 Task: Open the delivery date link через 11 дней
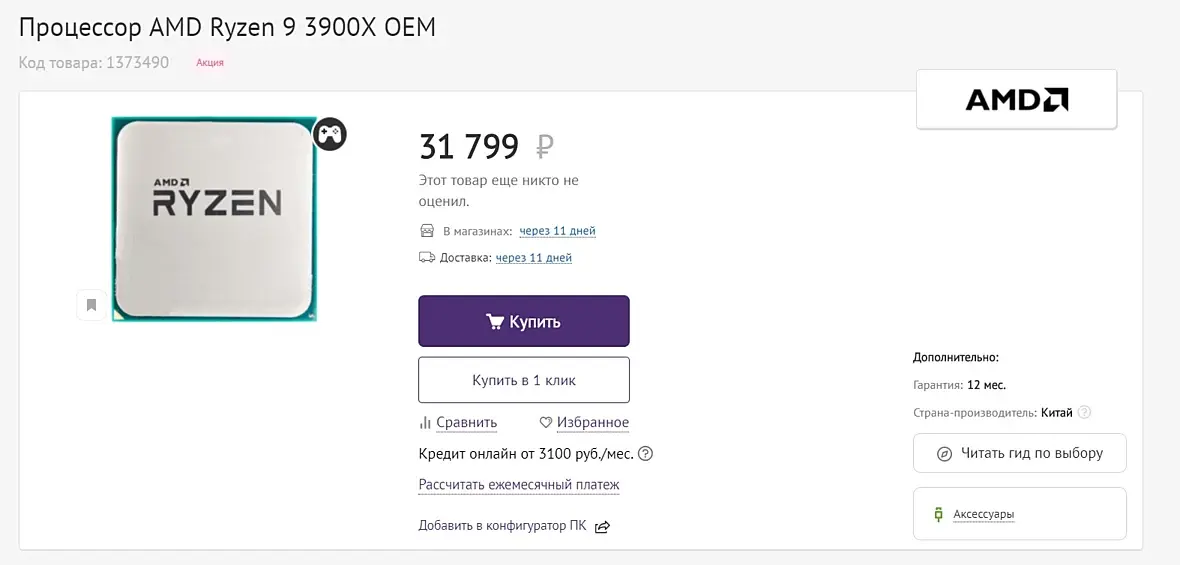(x=534, y=257)
